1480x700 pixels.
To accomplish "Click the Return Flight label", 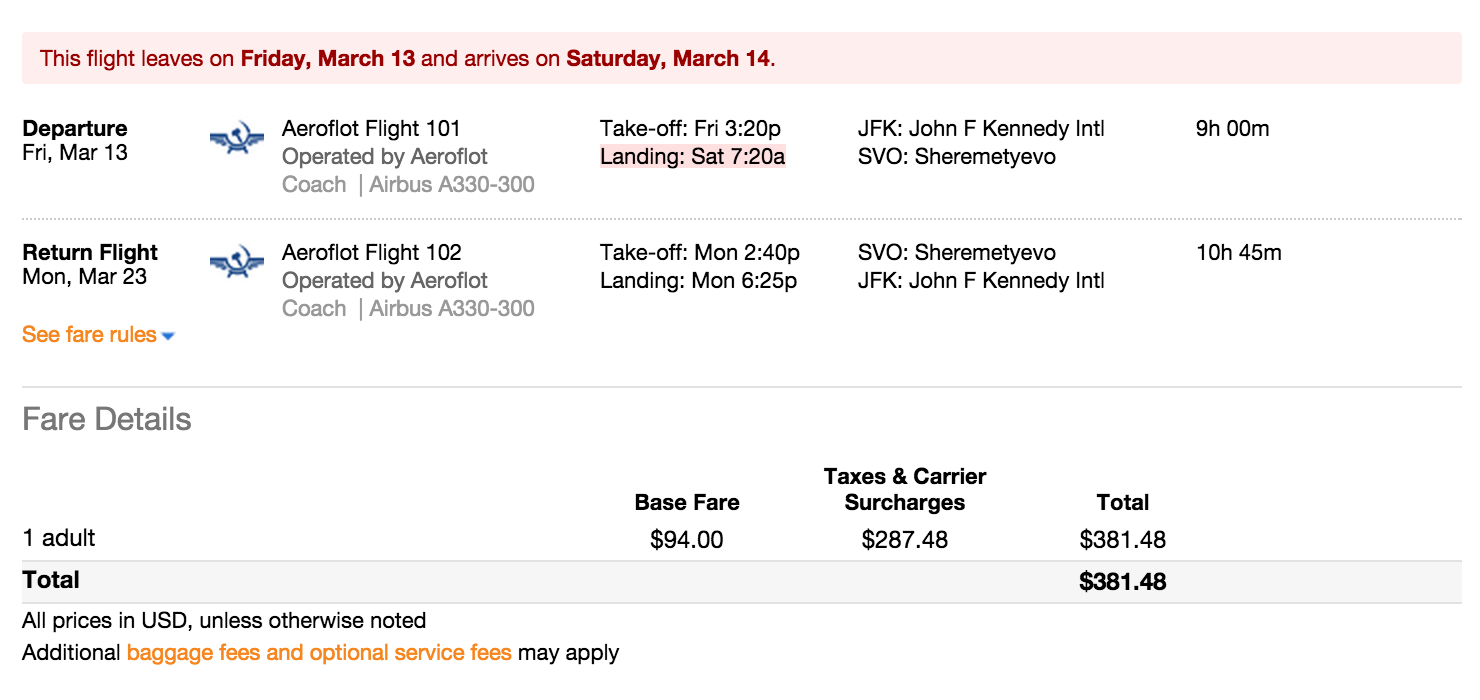I will coord(90,253).
